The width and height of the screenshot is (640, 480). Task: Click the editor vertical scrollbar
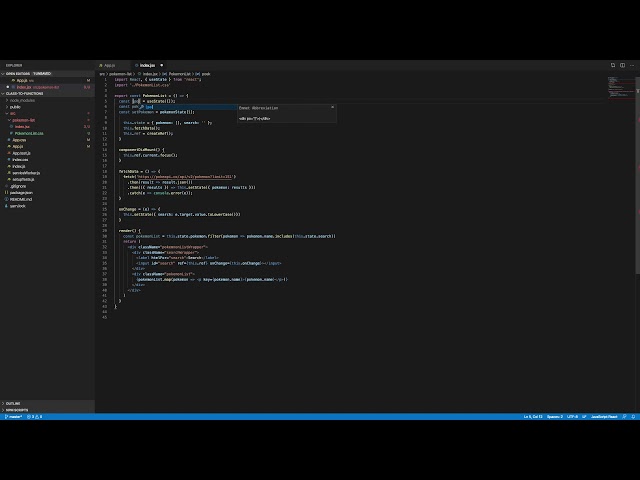pos(638,176)
